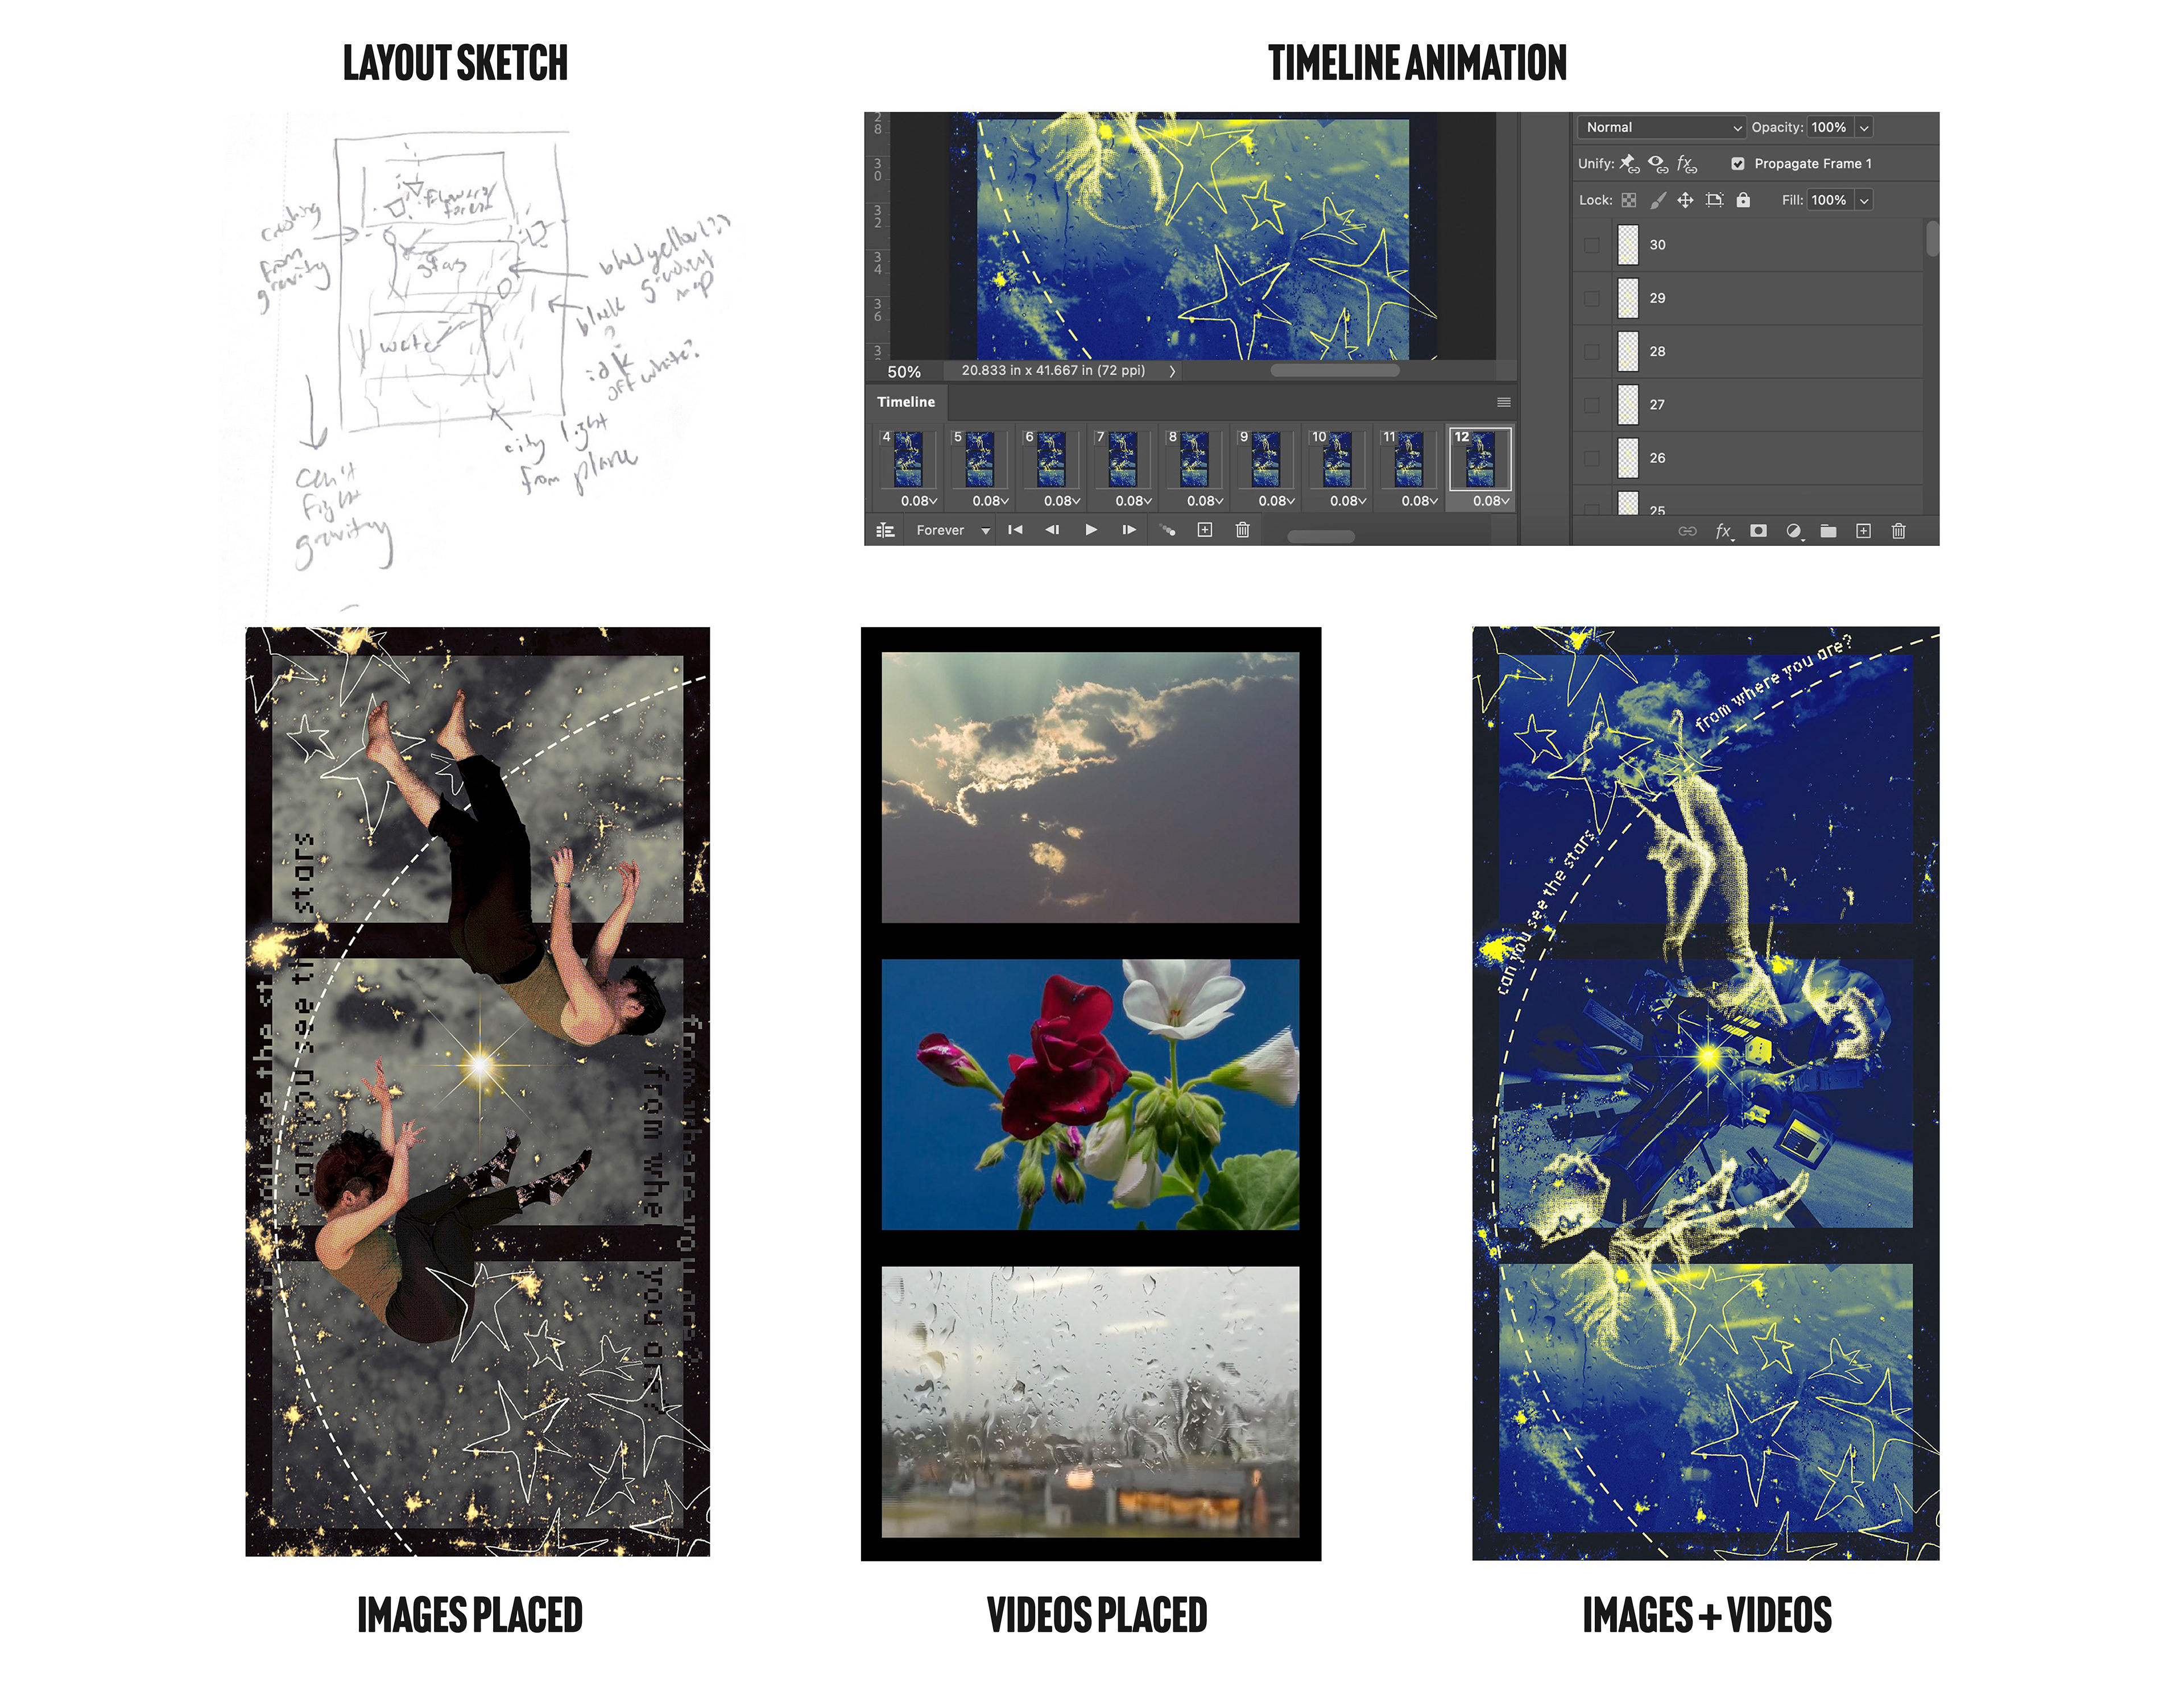Create a new layer group folder
Screen dimensions: 2184x1687
point(1828,531)
